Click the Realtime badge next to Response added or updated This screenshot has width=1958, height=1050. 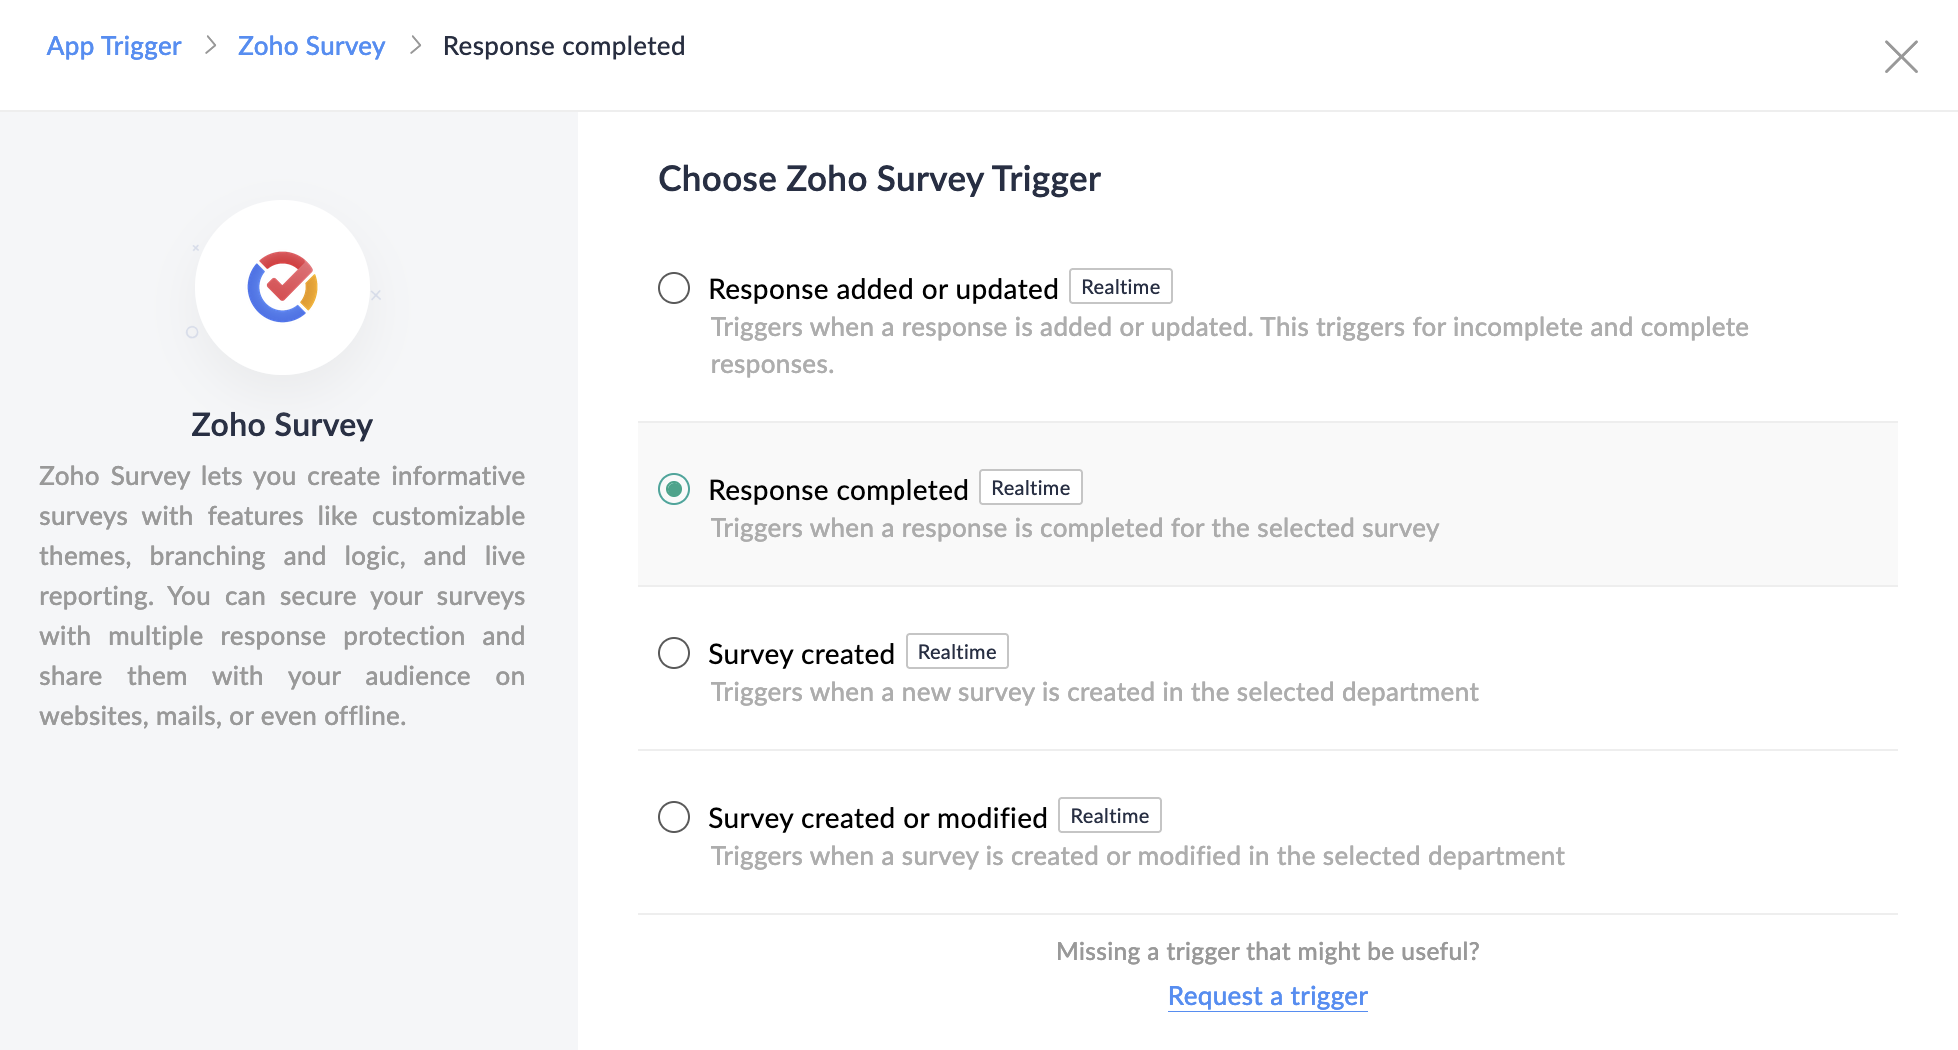(1120, 287)
